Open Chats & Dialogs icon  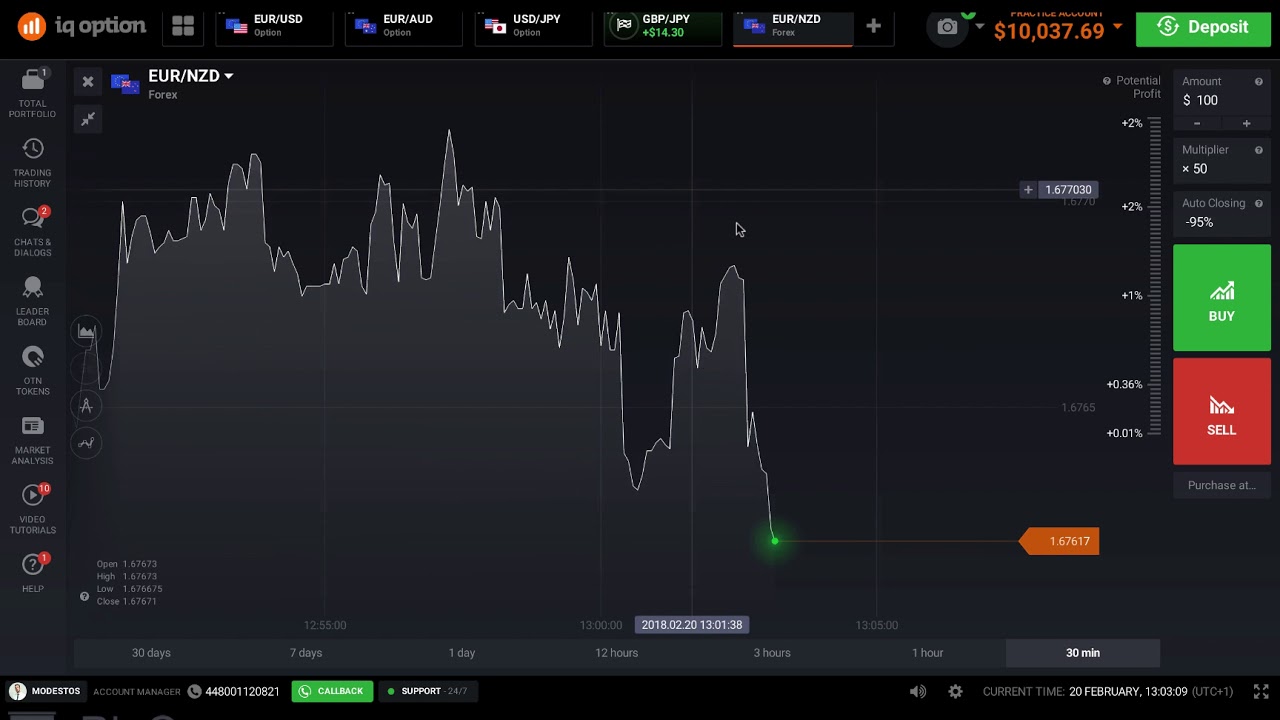click(x=33, y=219)
